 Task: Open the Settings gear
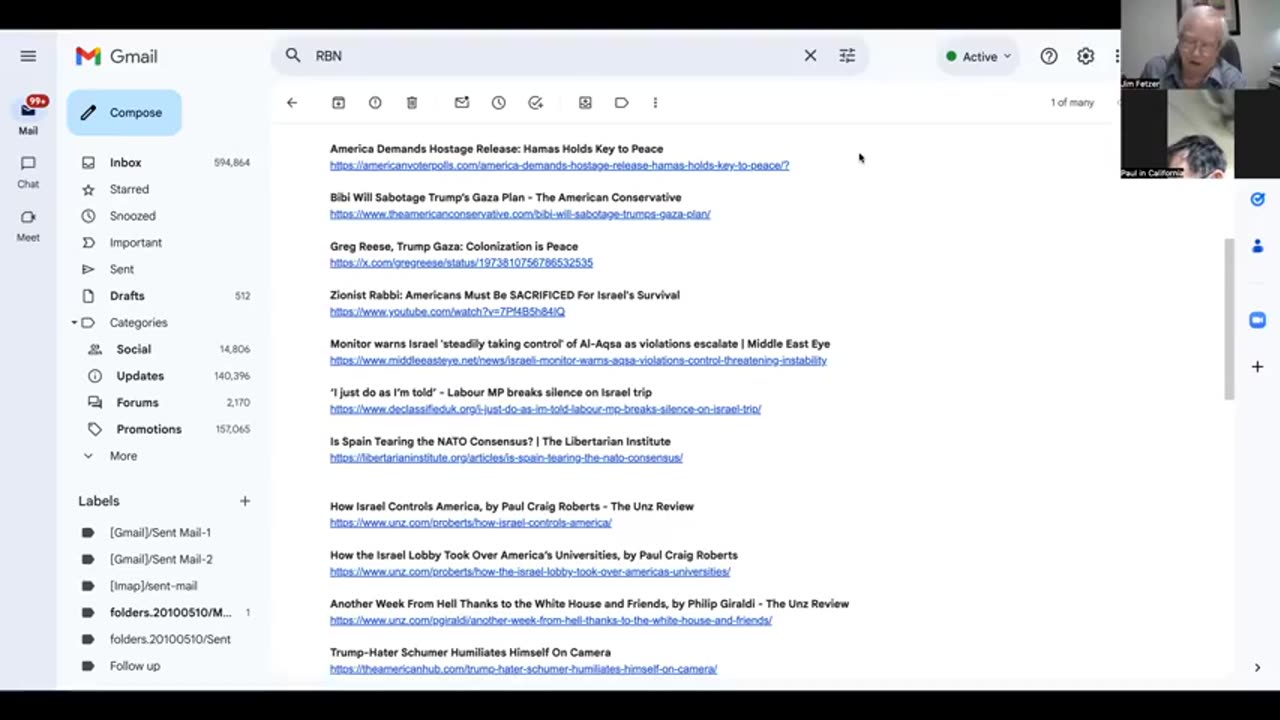(1085, 56)
